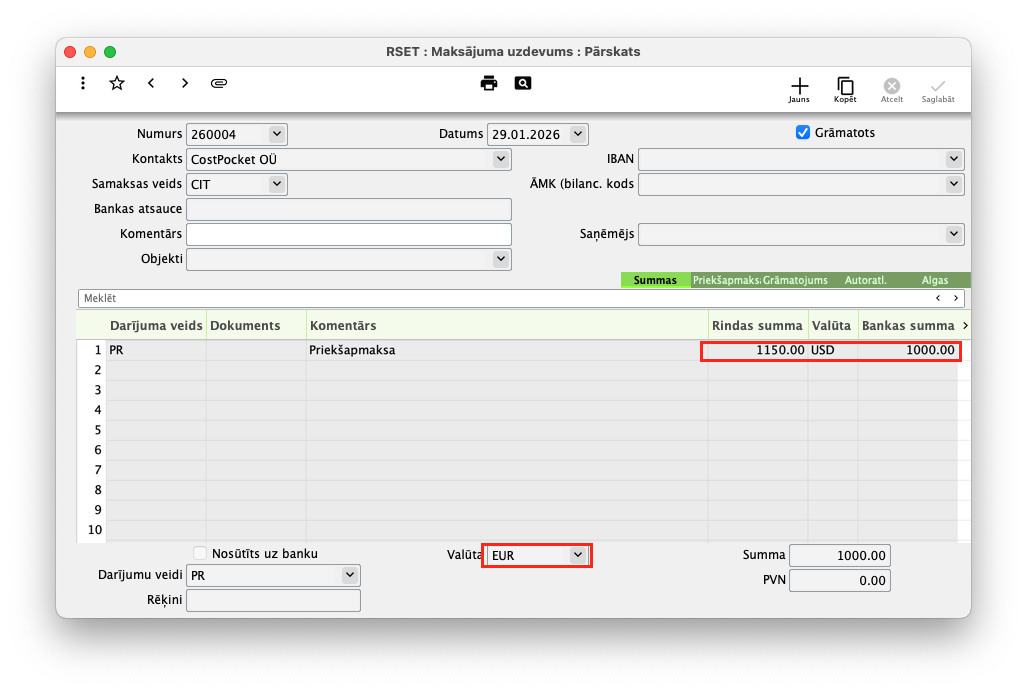Switch to the Algas tab
Image resolution: width=1027 pixels, height=692 pixels.
(x=934, y=281)
